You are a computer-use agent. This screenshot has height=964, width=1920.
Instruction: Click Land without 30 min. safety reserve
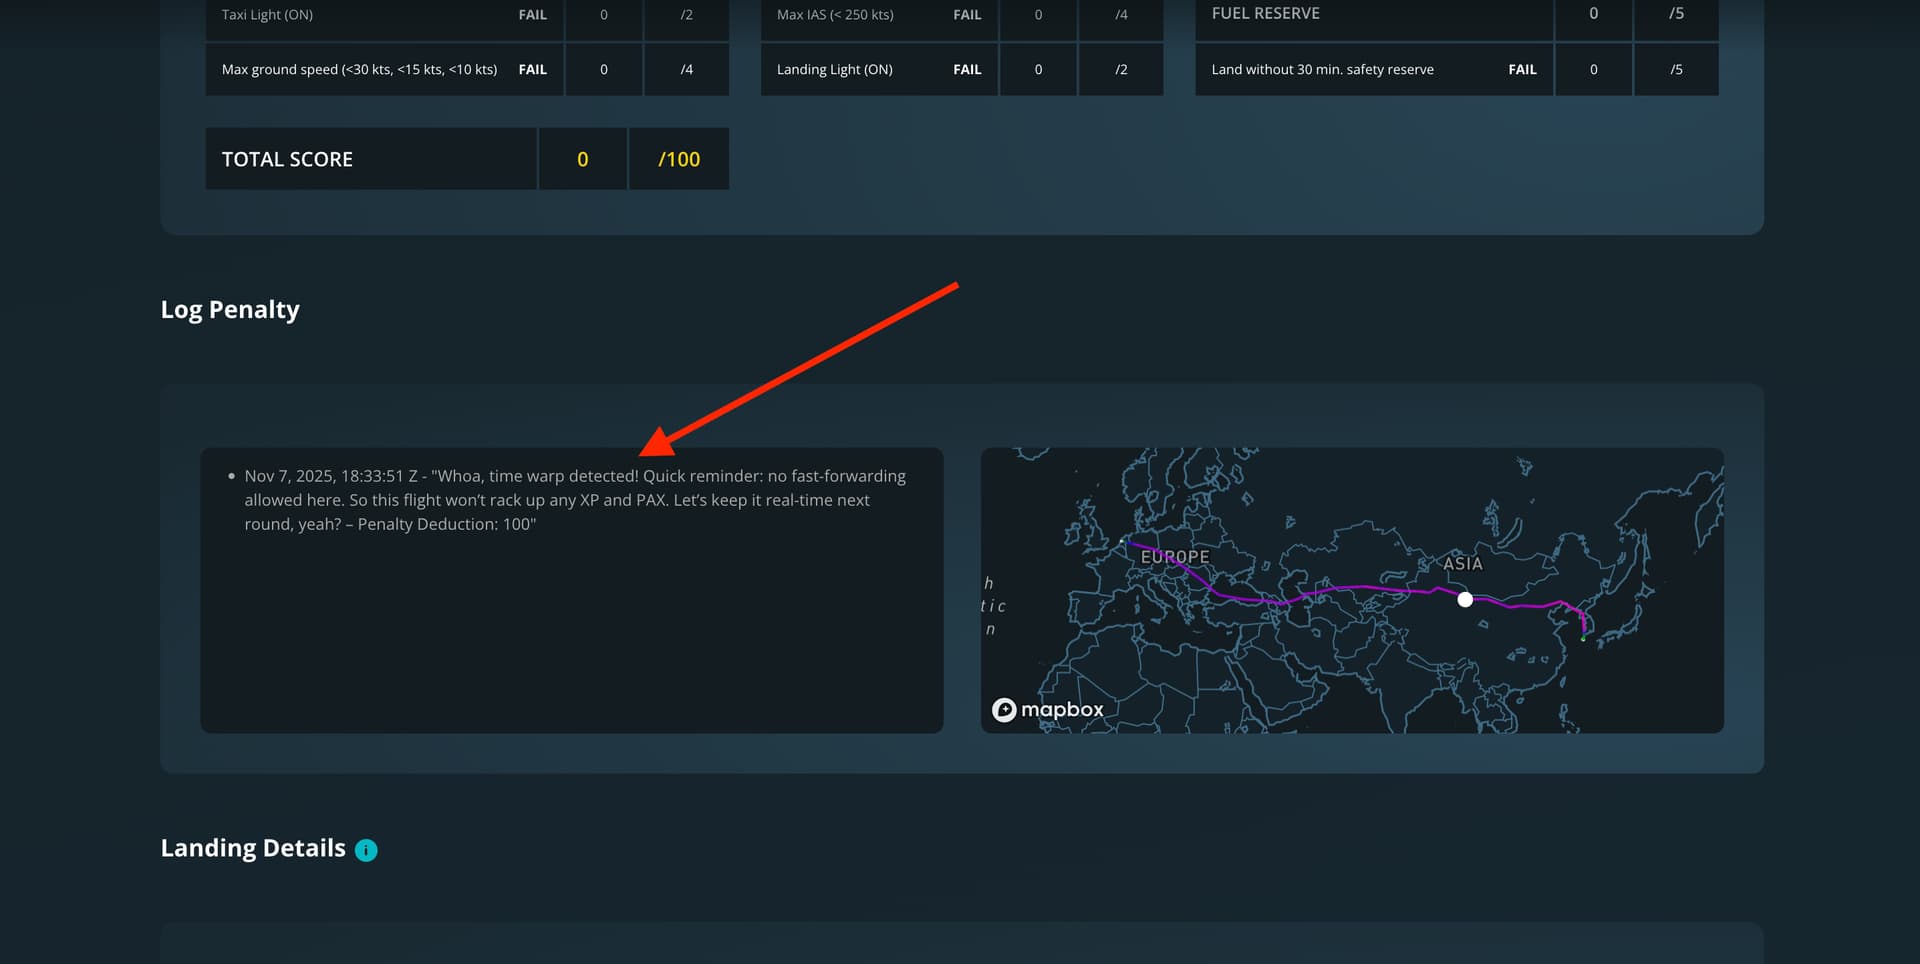point(1322,69)
